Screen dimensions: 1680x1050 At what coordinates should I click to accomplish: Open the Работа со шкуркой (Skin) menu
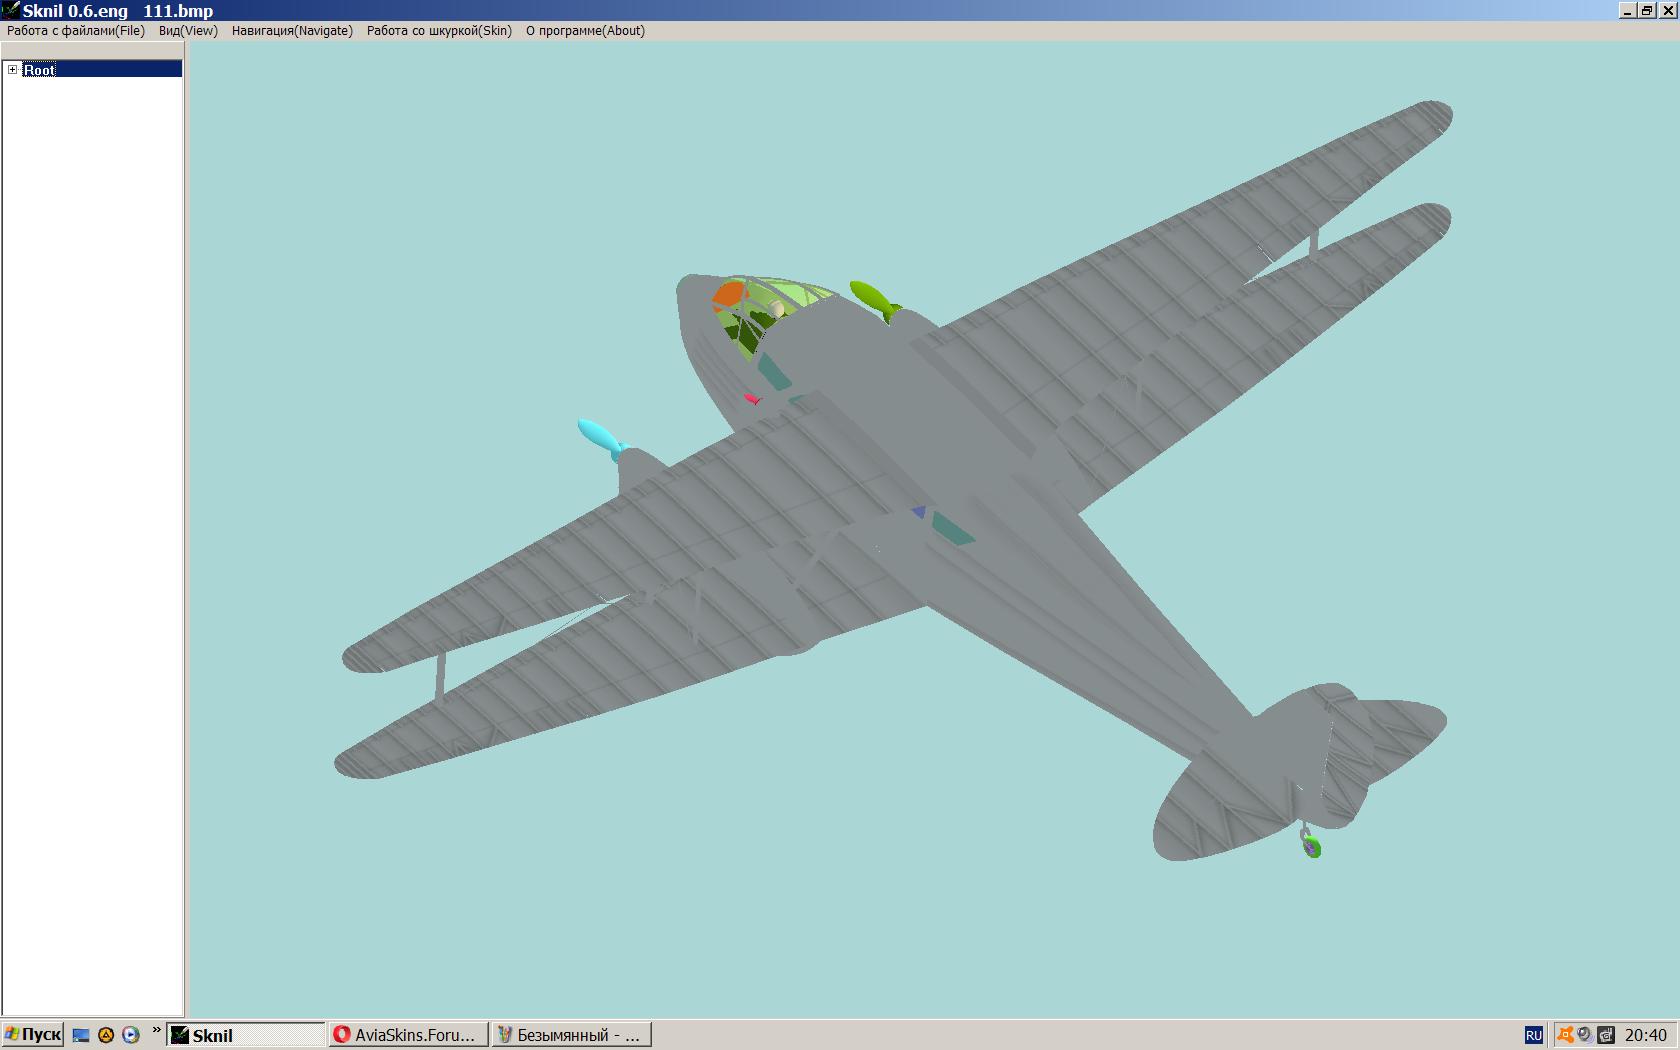(439, 31)
